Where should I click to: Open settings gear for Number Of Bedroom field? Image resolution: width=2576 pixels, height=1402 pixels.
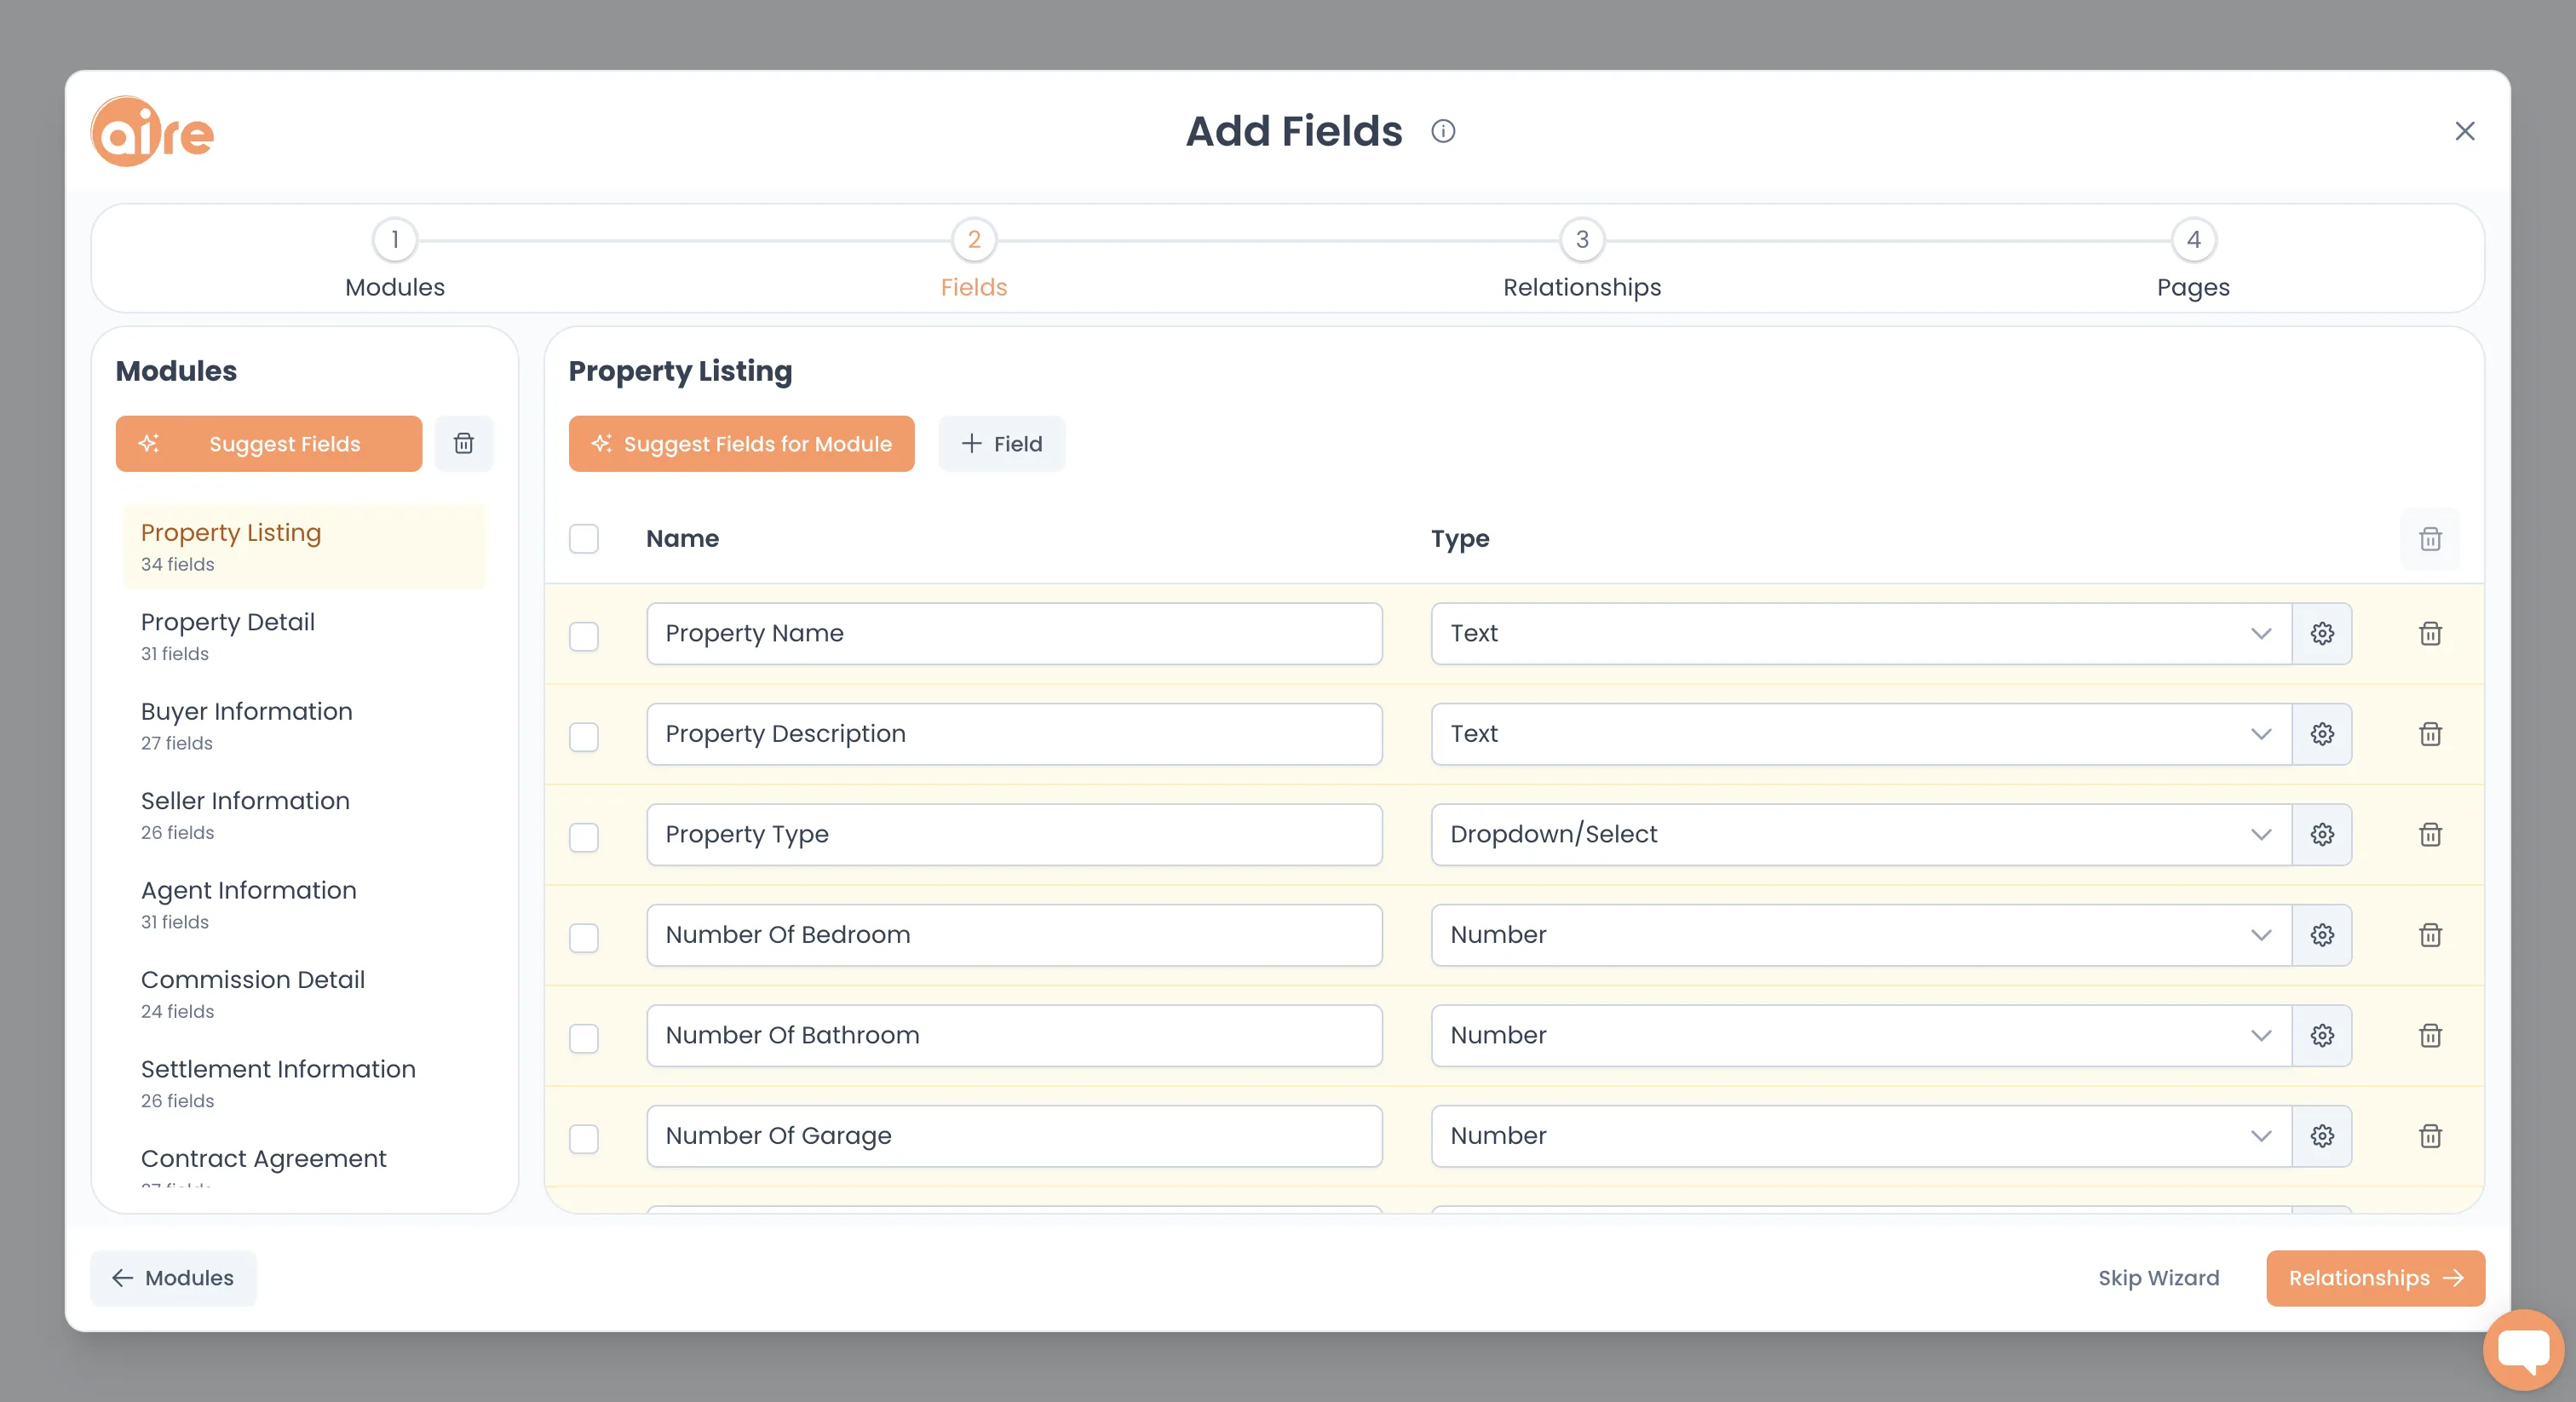(x=2322, y=935)
